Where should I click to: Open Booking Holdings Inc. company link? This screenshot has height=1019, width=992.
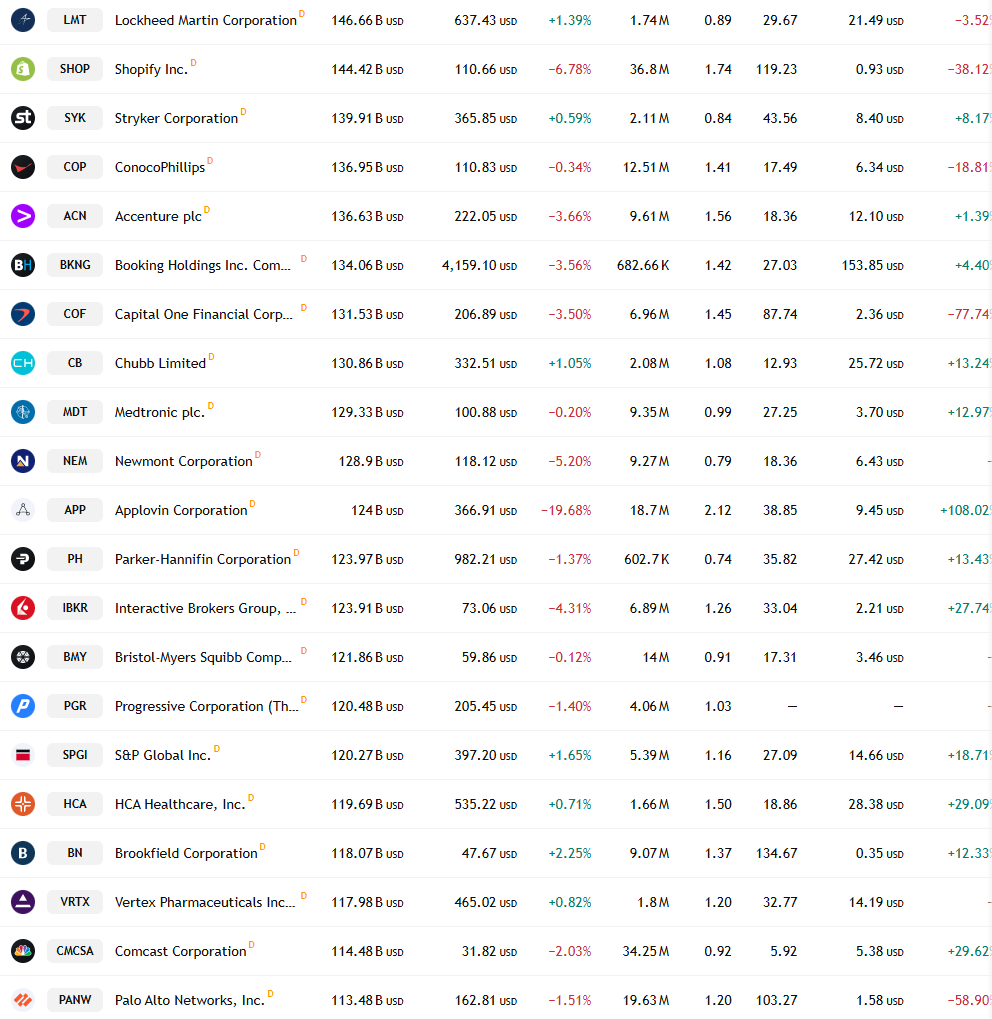[x=203, y=266]
